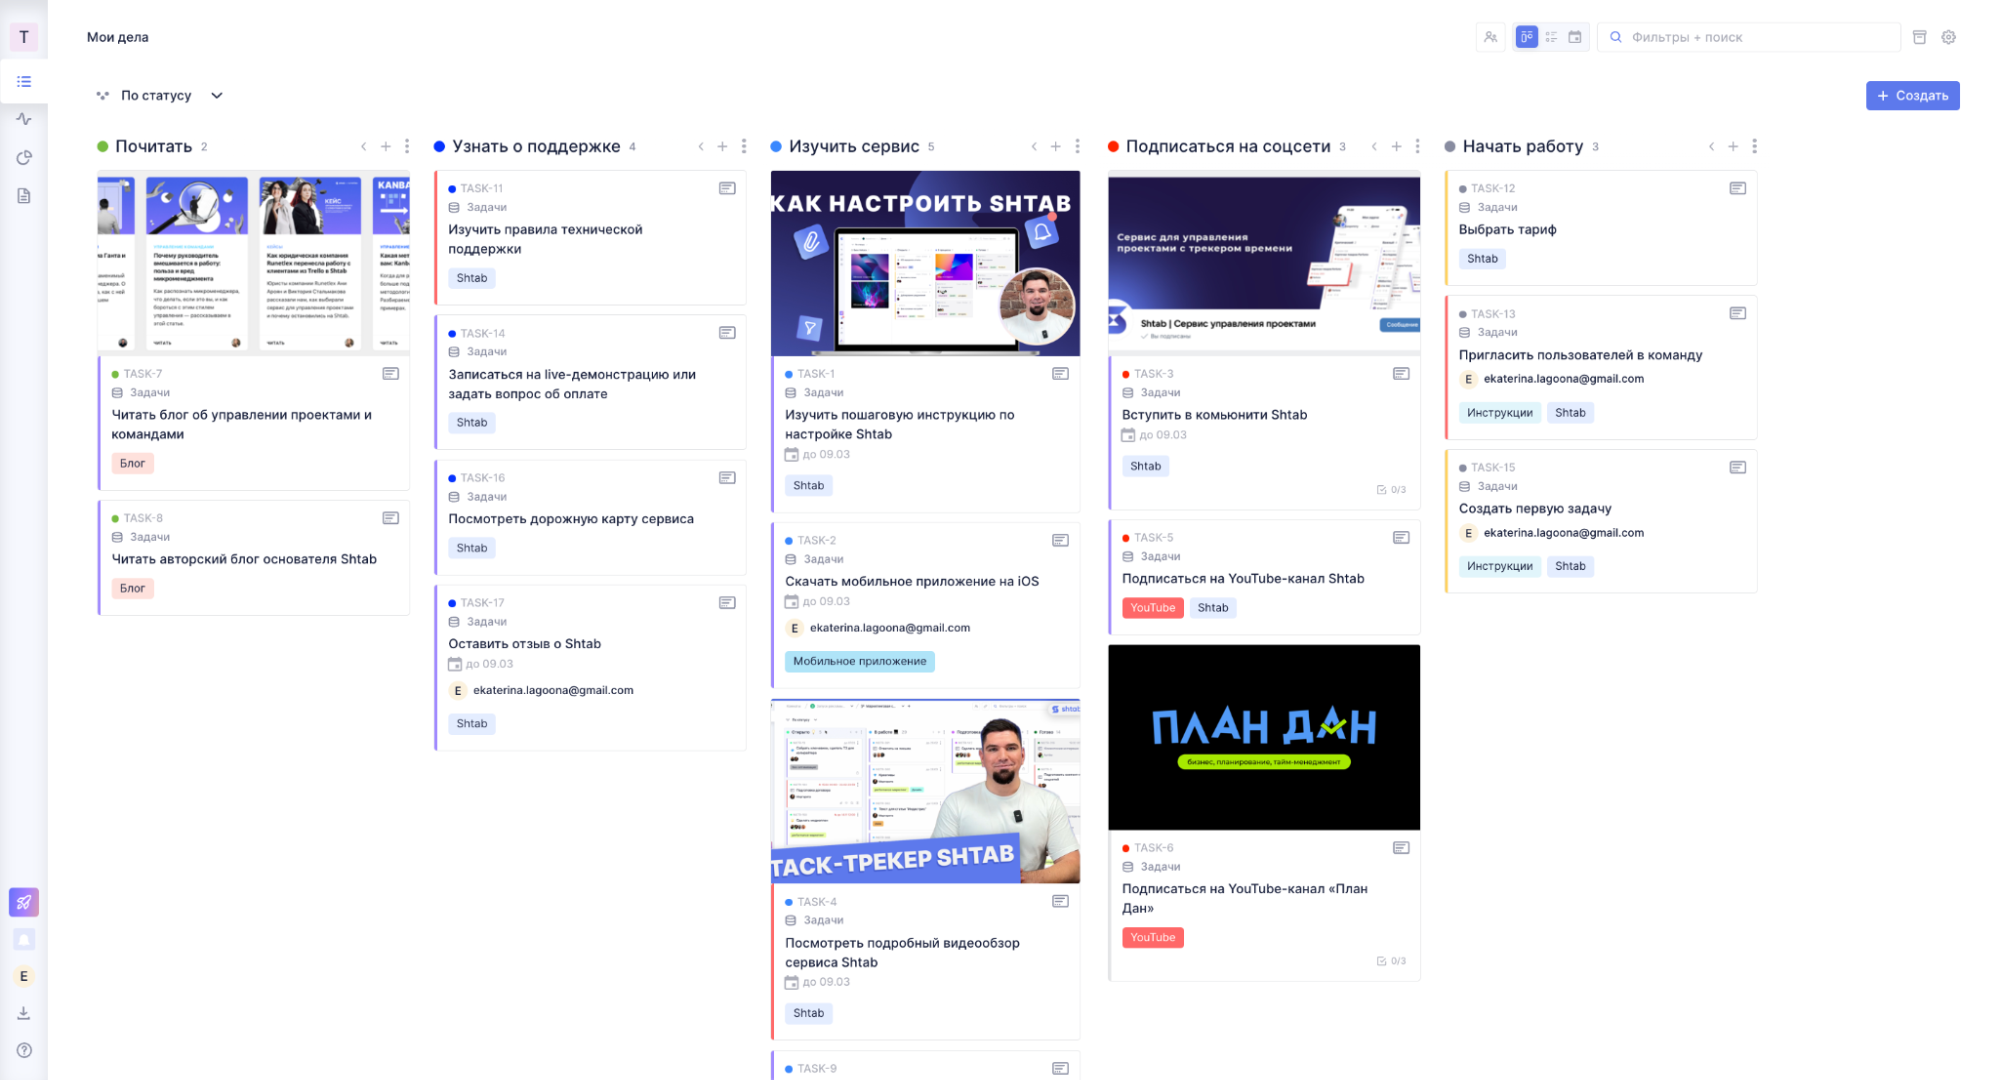
Task: Open description icon on TASK-11 card
Action: click(x=727, y=188)
